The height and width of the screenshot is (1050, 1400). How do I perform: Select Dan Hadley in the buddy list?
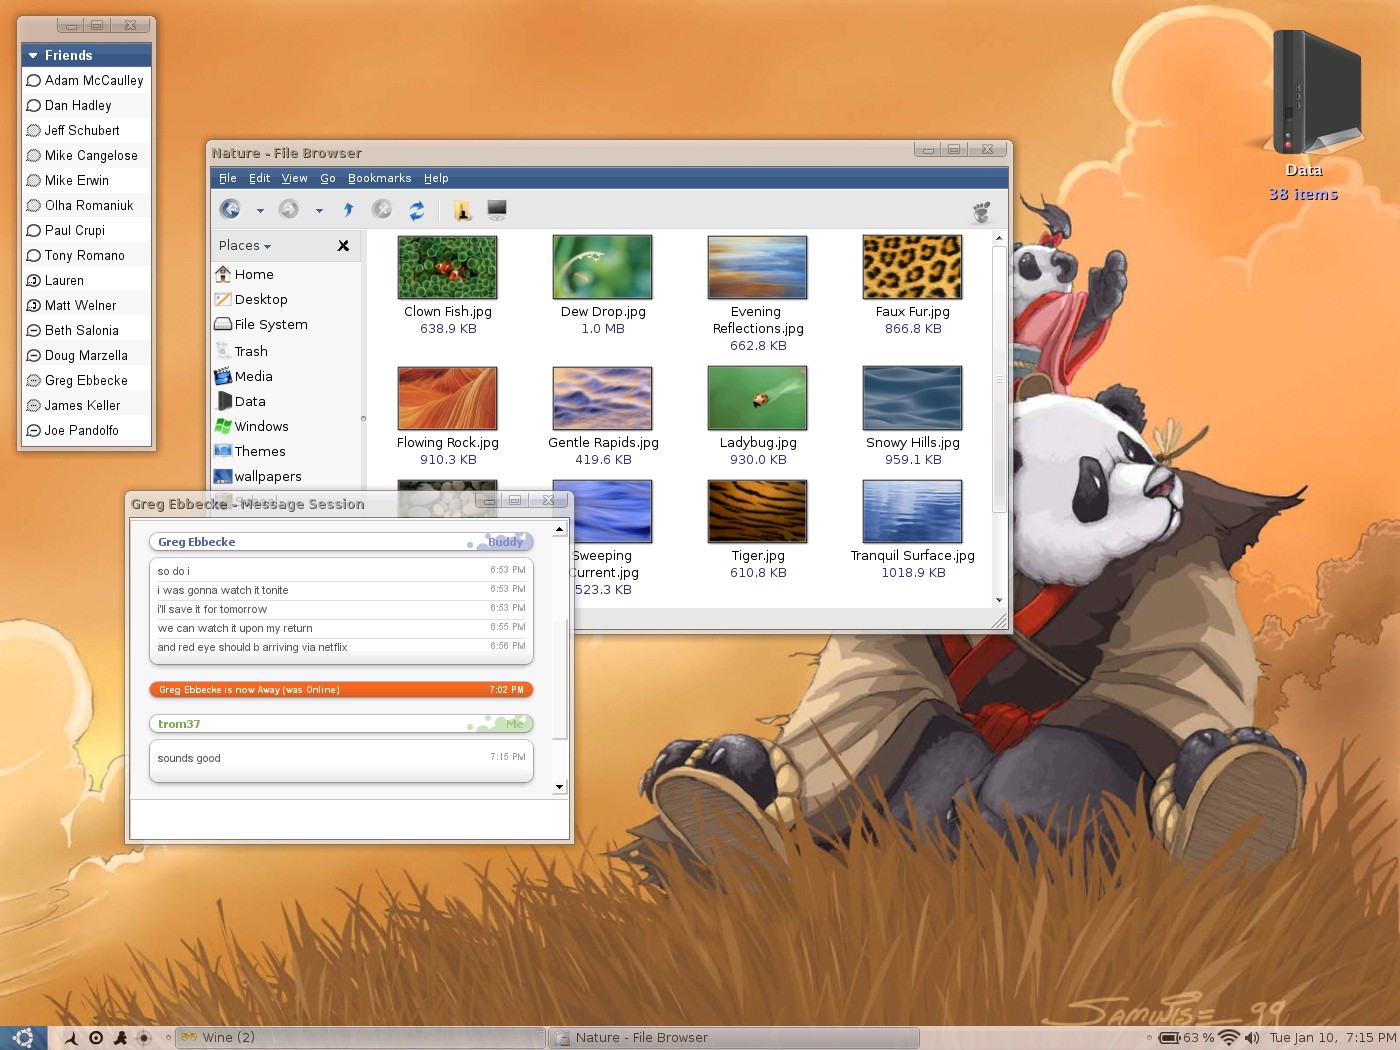[86, 105]
